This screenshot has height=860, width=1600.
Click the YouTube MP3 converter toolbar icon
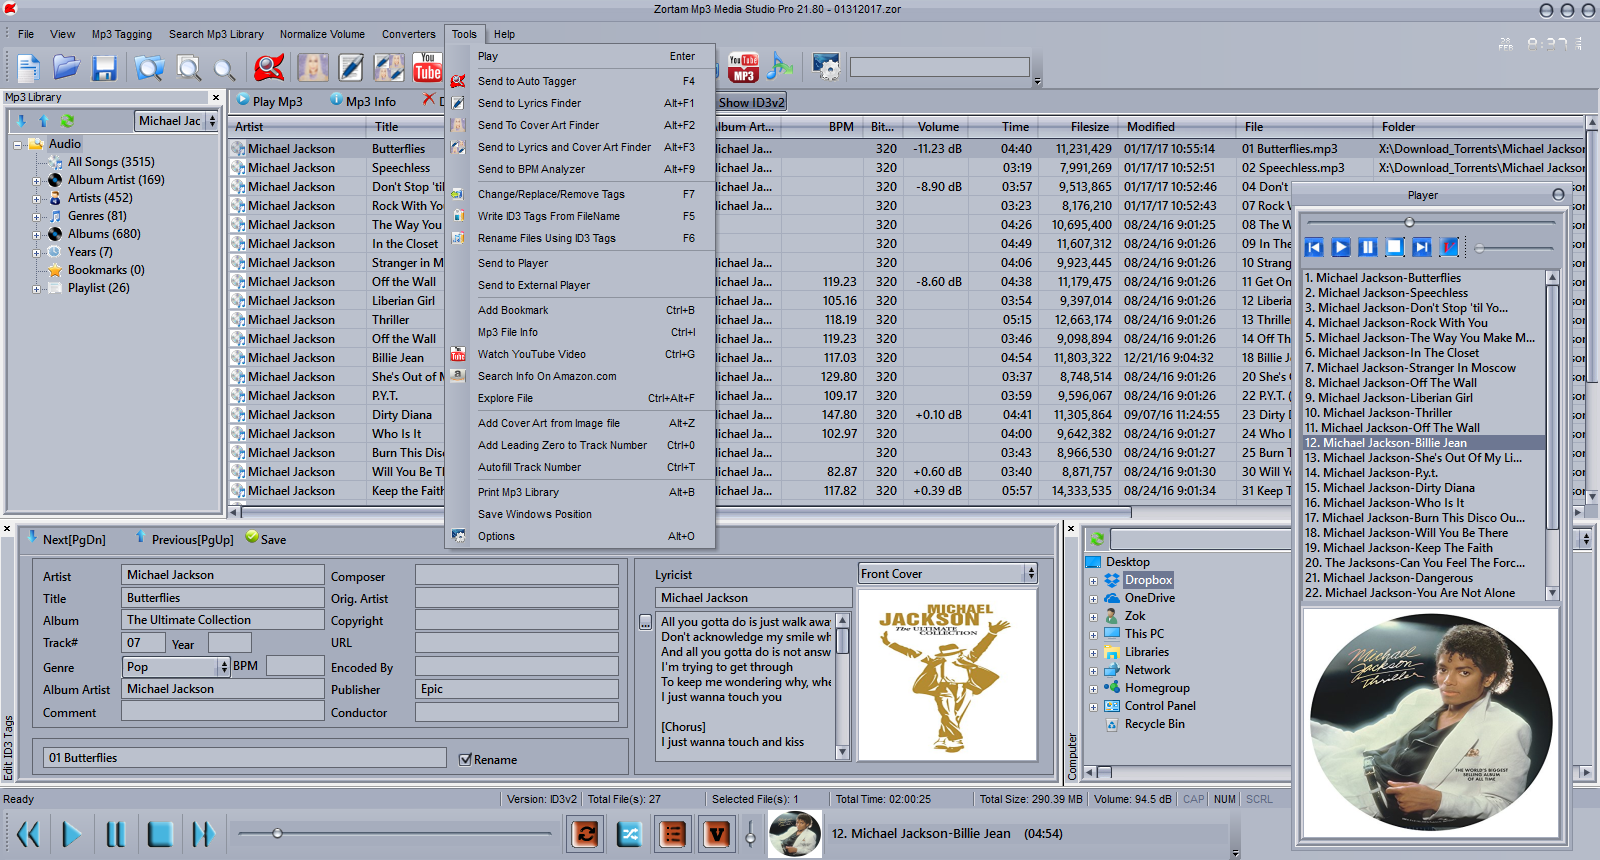tap(743, 67)
